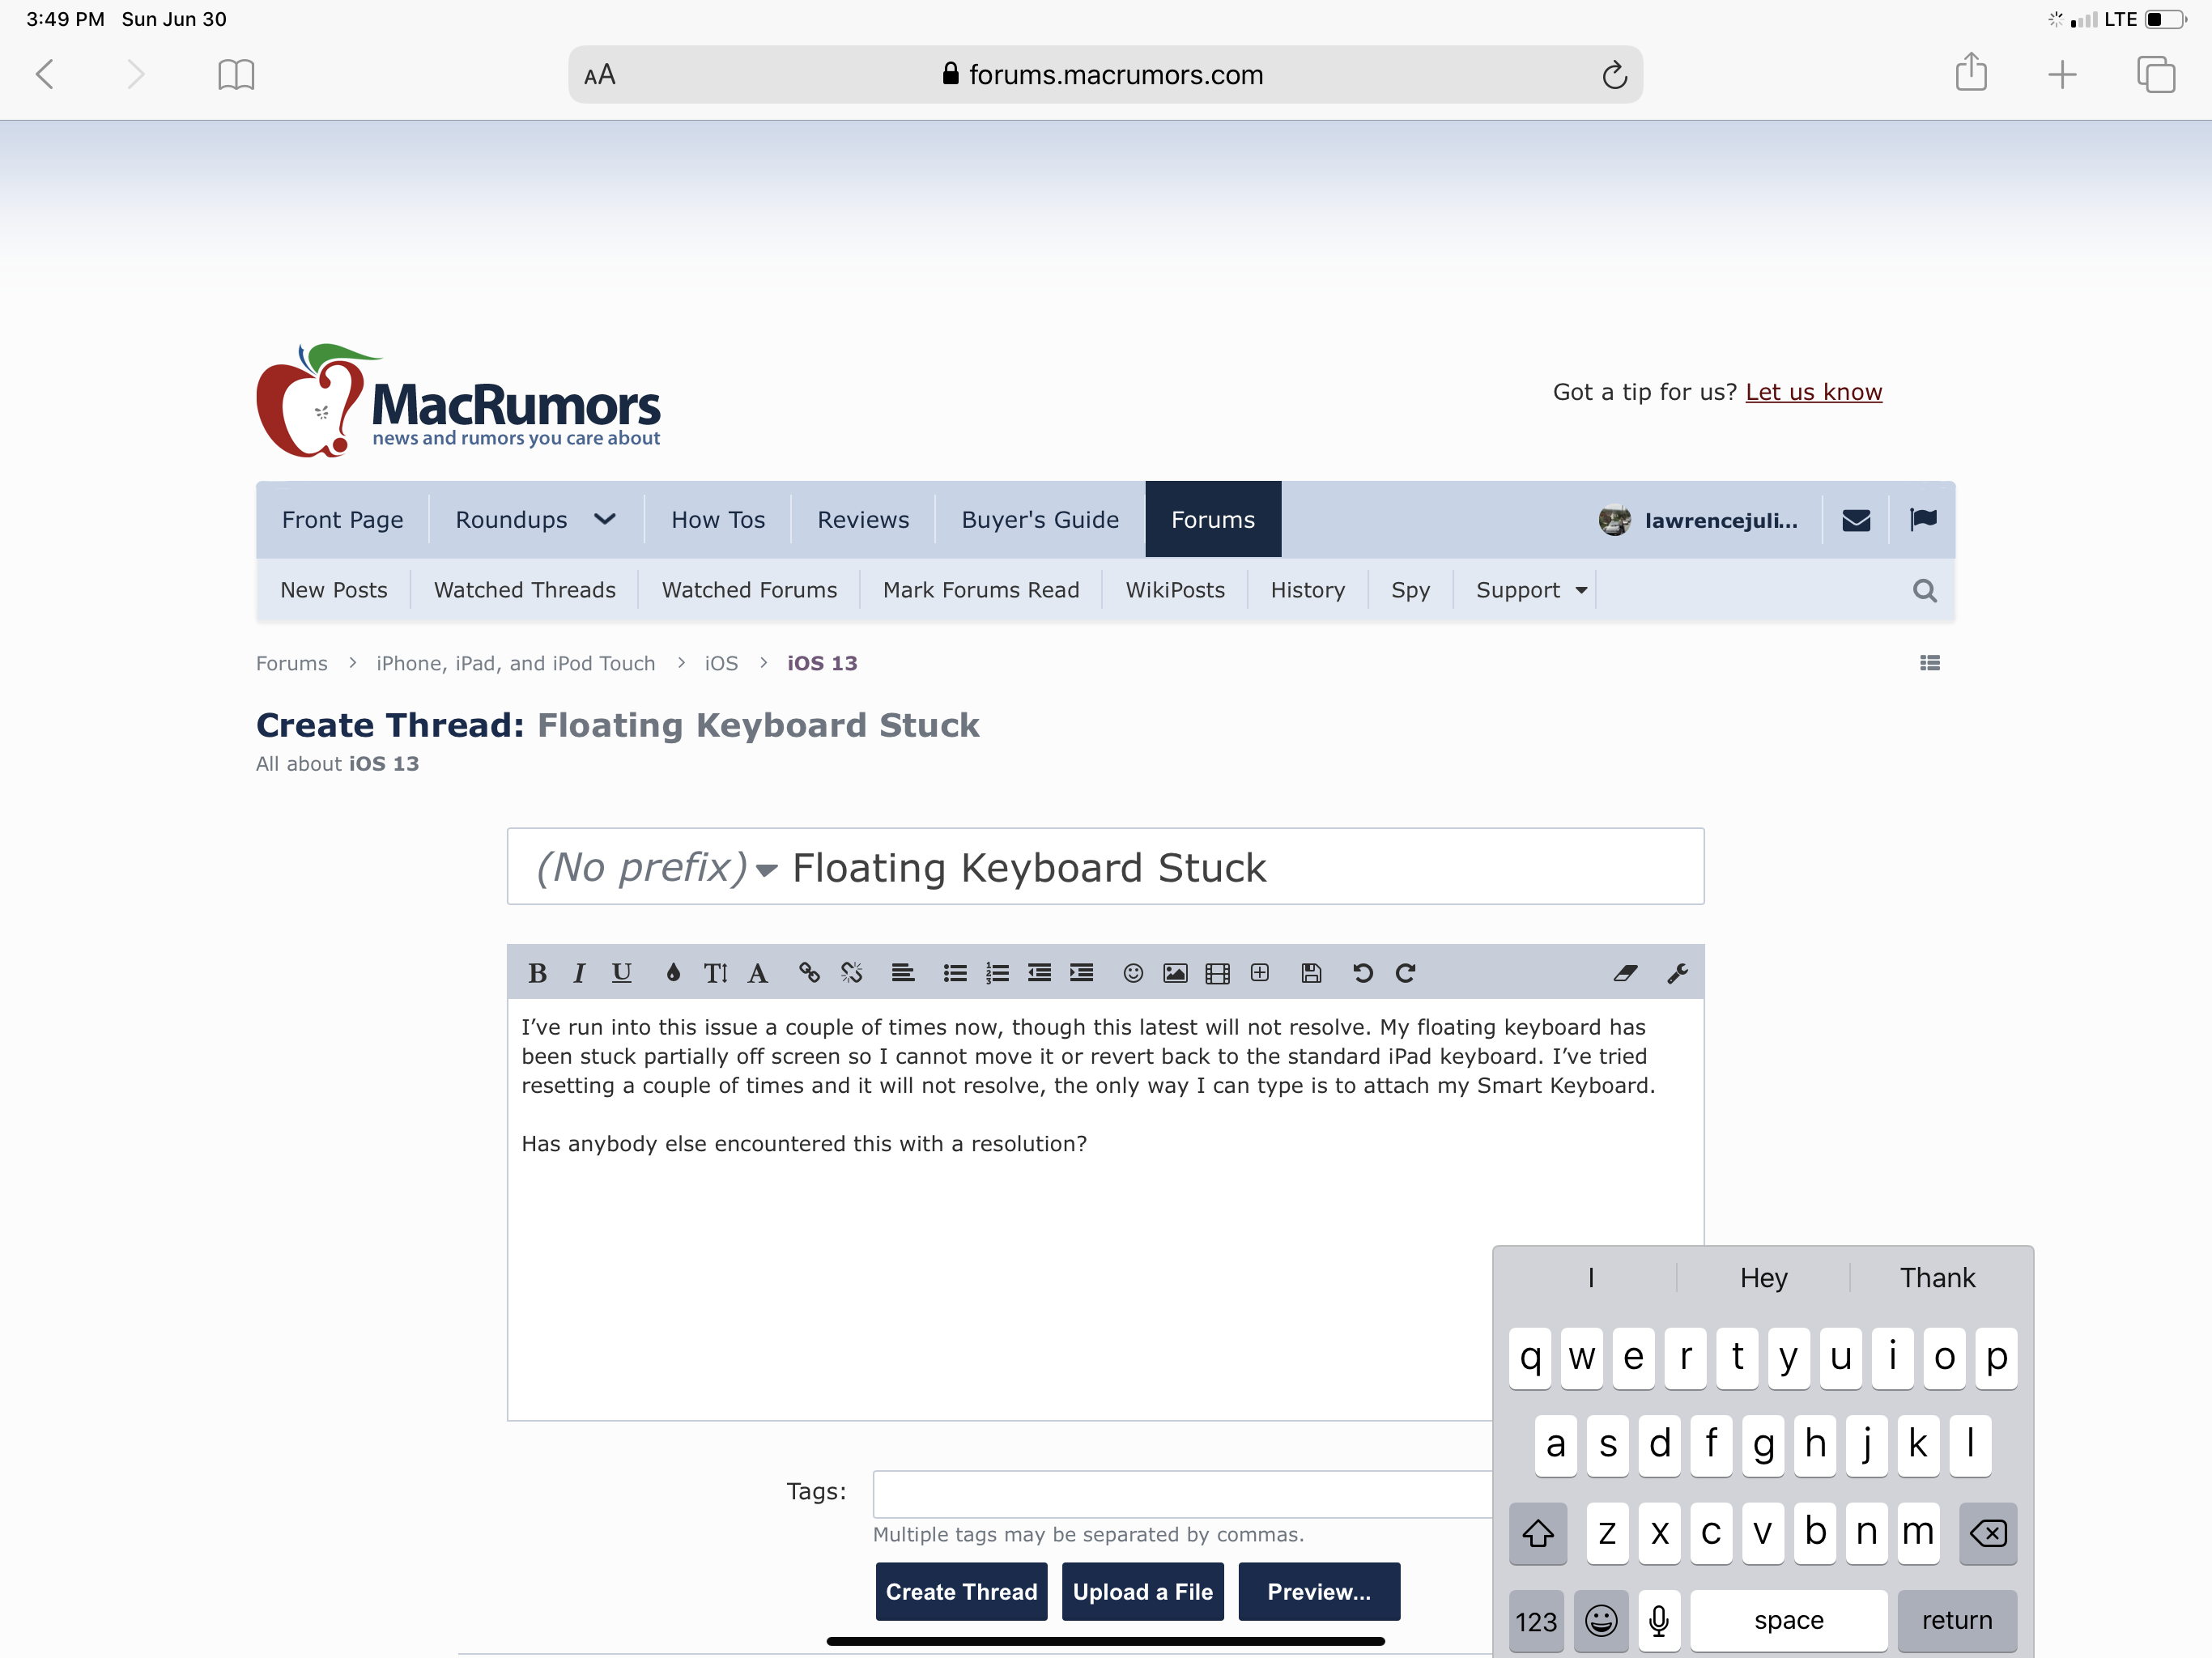This screenshot has height=1658, width=2212.
Task: Open text color droplet picker
Action: (673, 973)
